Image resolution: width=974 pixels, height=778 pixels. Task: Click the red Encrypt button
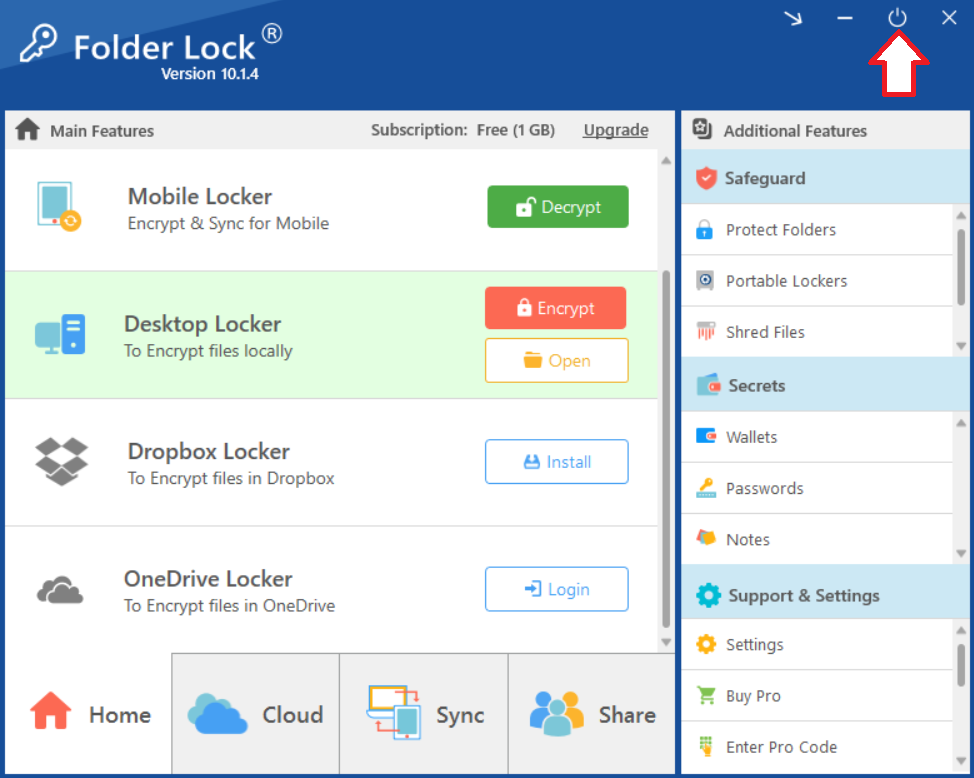click(555, 308)
